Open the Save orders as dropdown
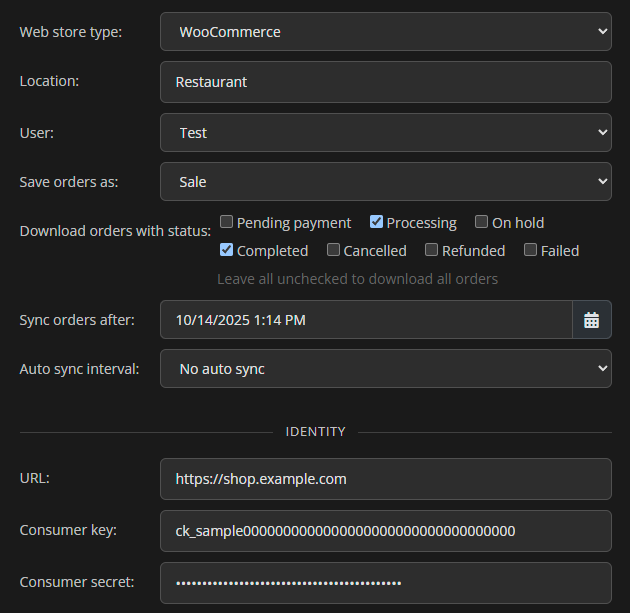Screen dimensions: 630x613 pyautogui.click(x=386, y=182)
